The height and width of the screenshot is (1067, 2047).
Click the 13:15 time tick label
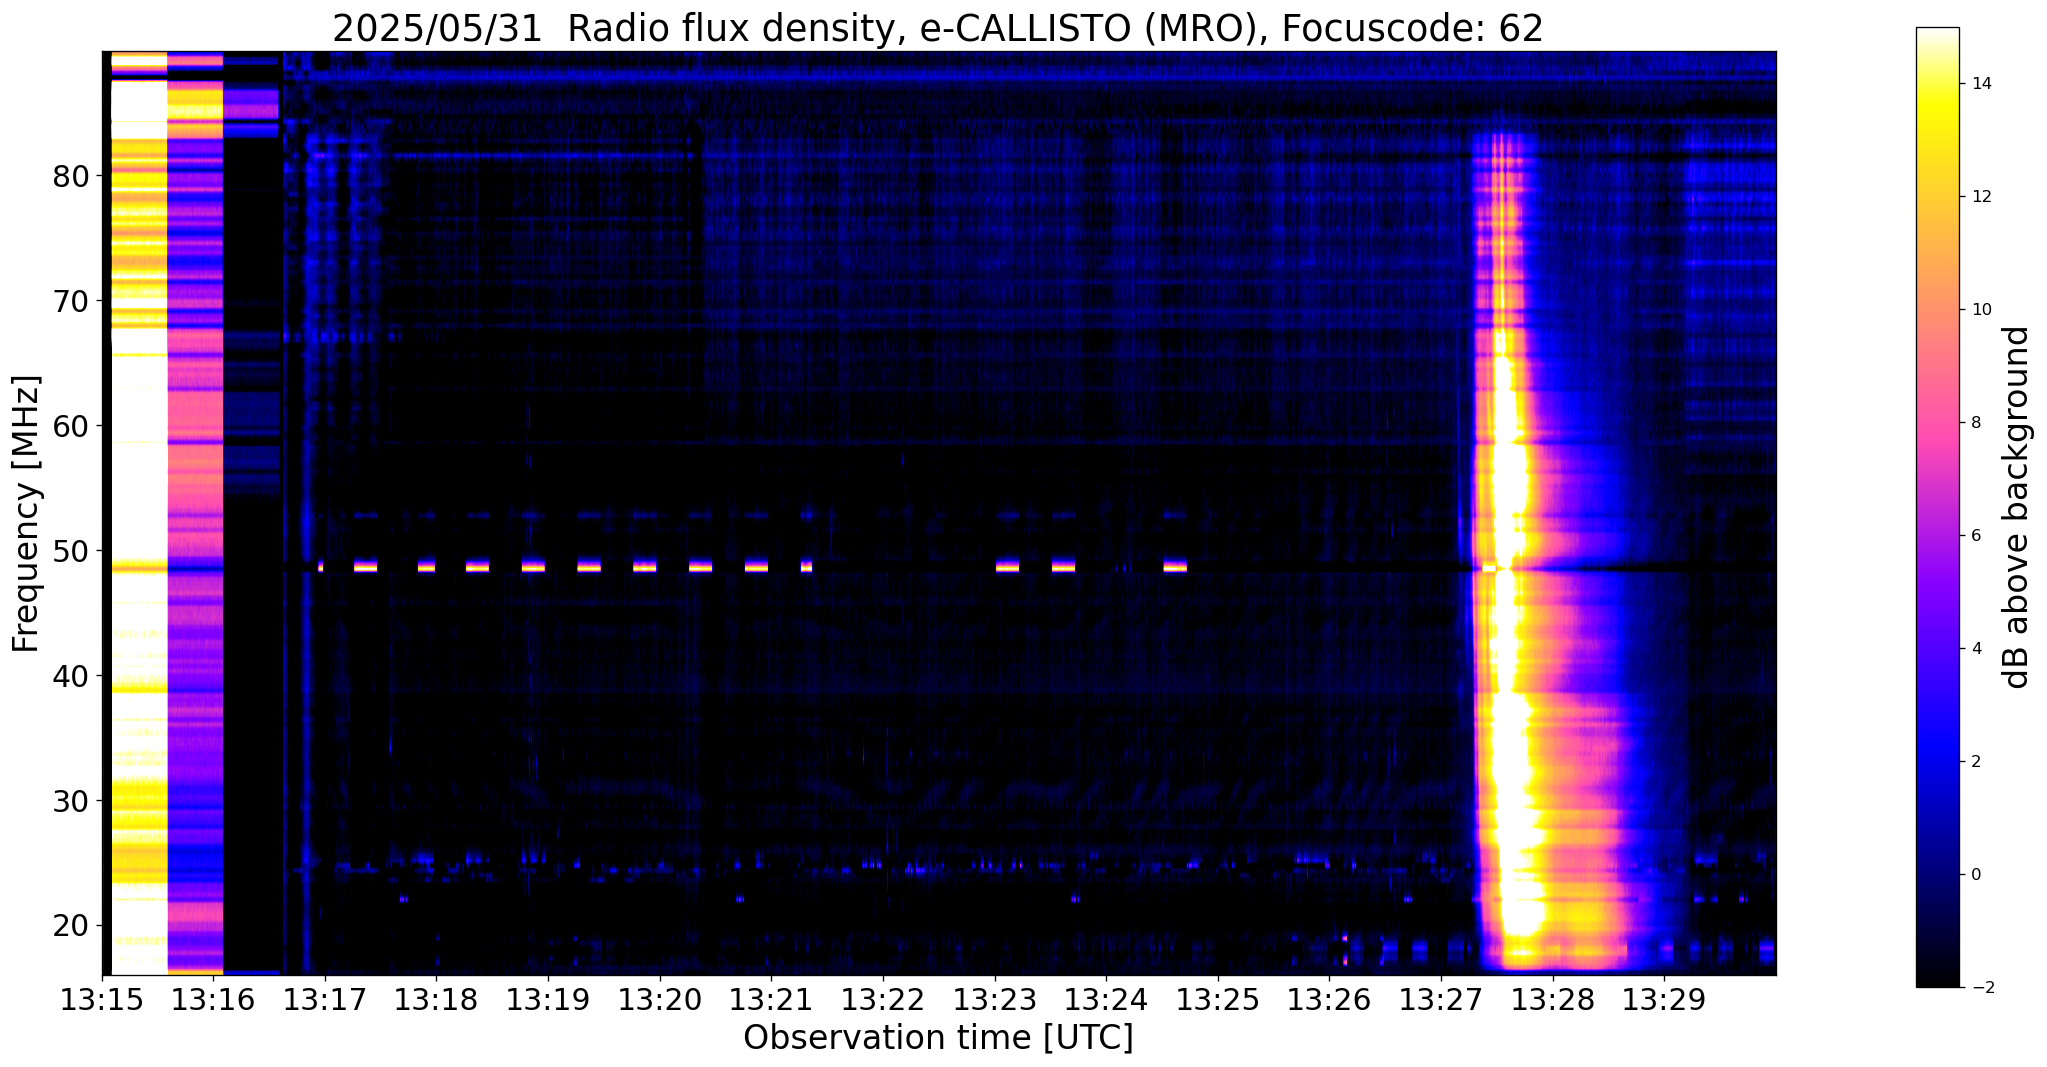coord(102,999)
